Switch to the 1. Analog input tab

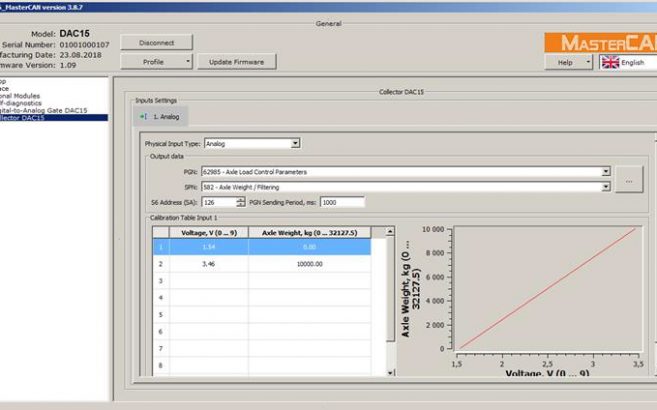[160, 116]
